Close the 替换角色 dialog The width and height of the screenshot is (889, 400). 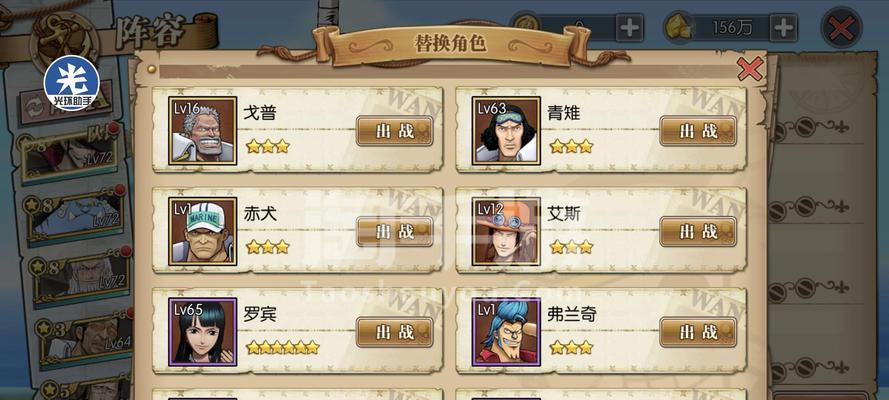tap(750, 69)
